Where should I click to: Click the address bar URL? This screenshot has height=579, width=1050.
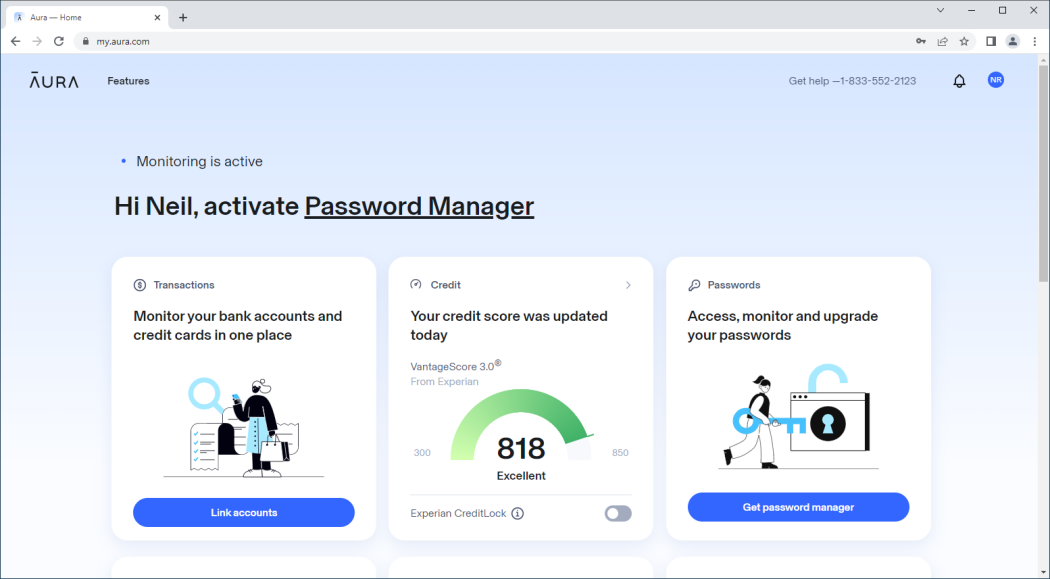123,42
